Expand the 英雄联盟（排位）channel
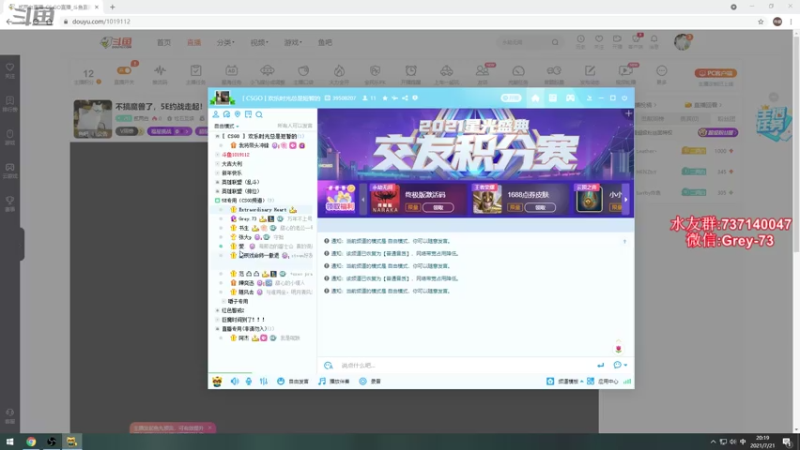Image resolution: width=800 pixels, height=450 pixels. 217,191
